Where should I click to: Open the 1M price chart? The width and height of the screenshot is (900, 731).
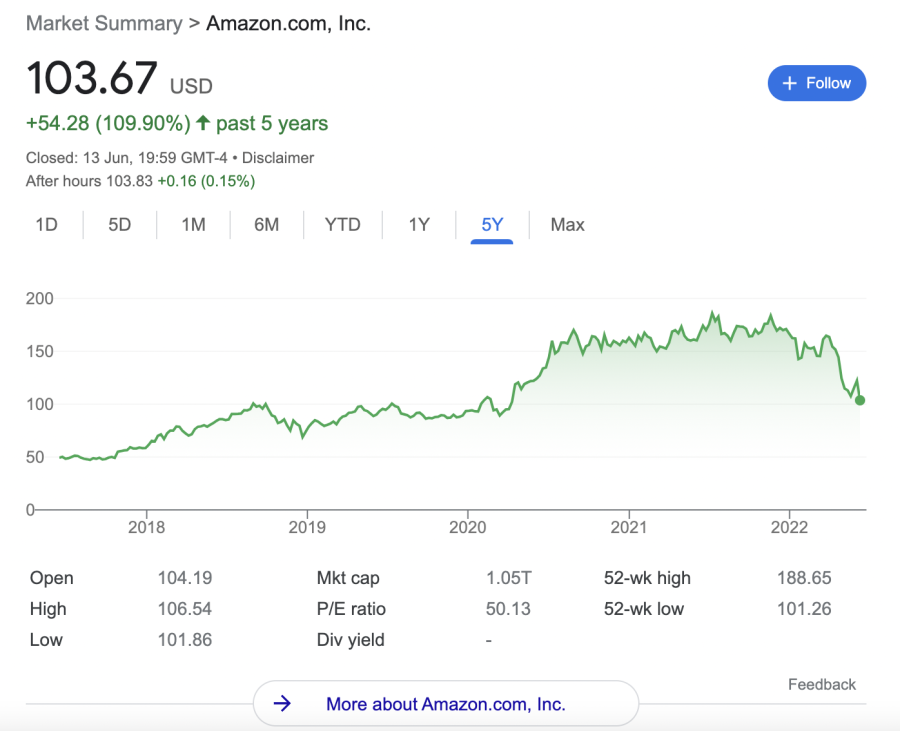coord(193,225)
